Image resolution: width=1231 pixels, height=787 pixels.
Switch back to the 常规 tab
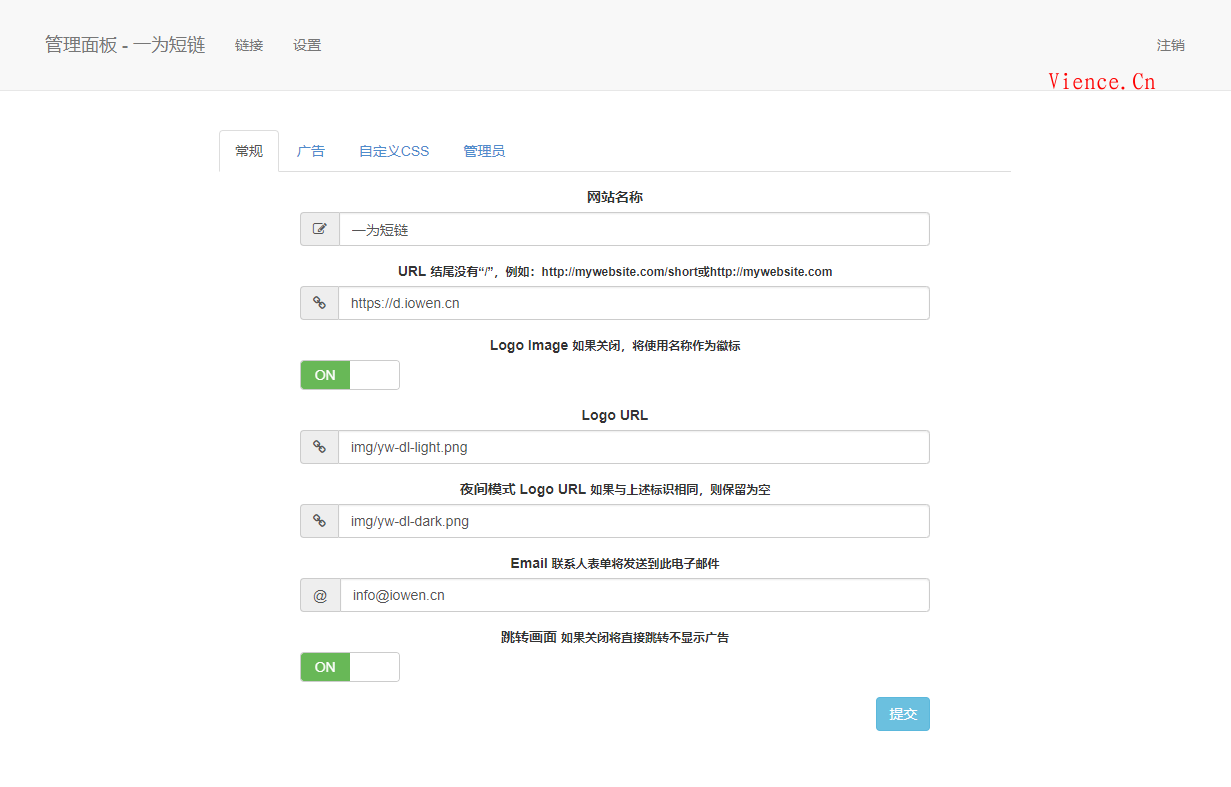pyautogui.click(x=248, y=150)
